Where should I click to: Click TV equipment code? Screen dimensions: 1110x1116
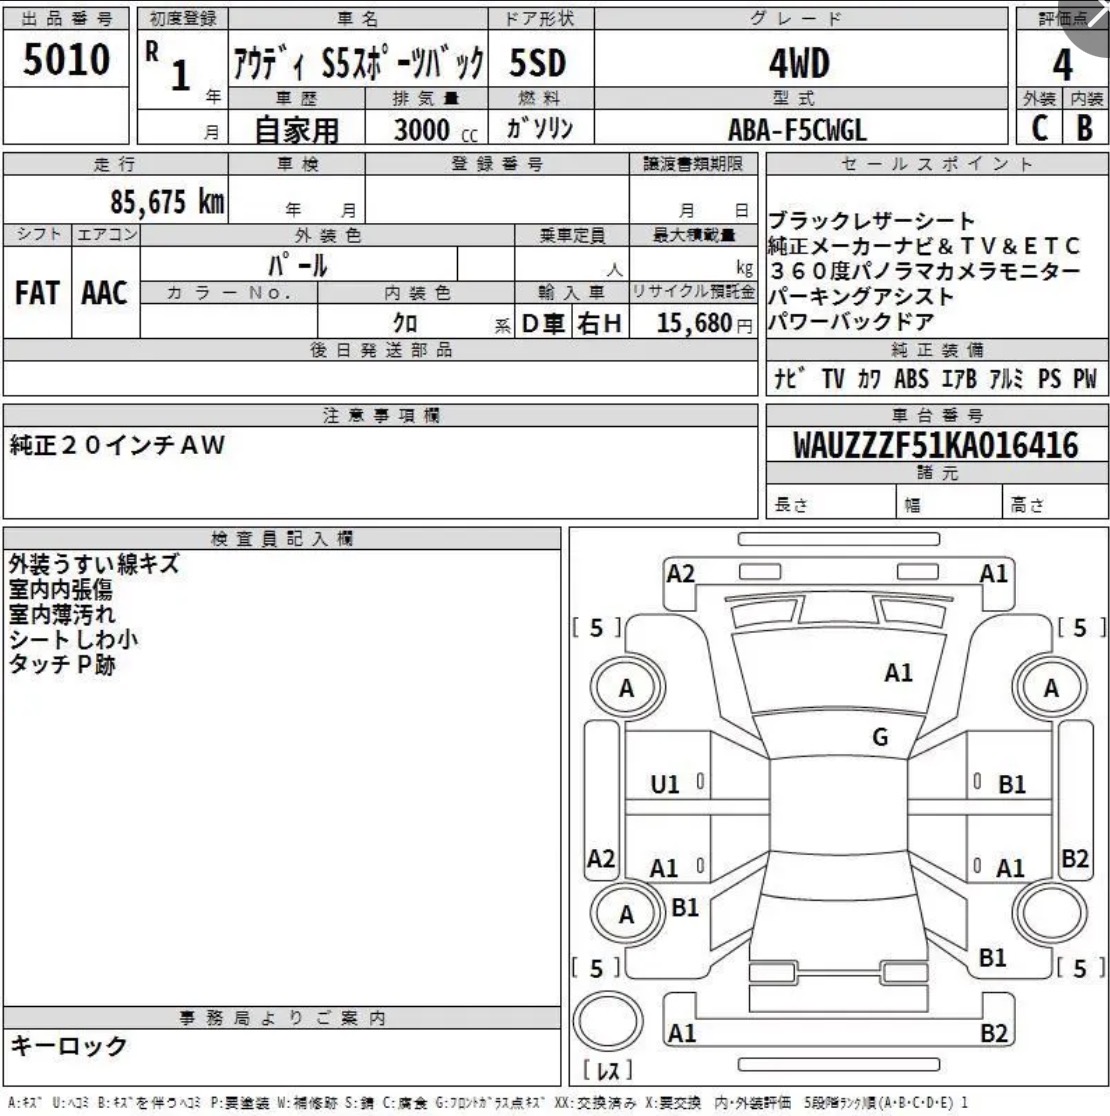[832, 379]
